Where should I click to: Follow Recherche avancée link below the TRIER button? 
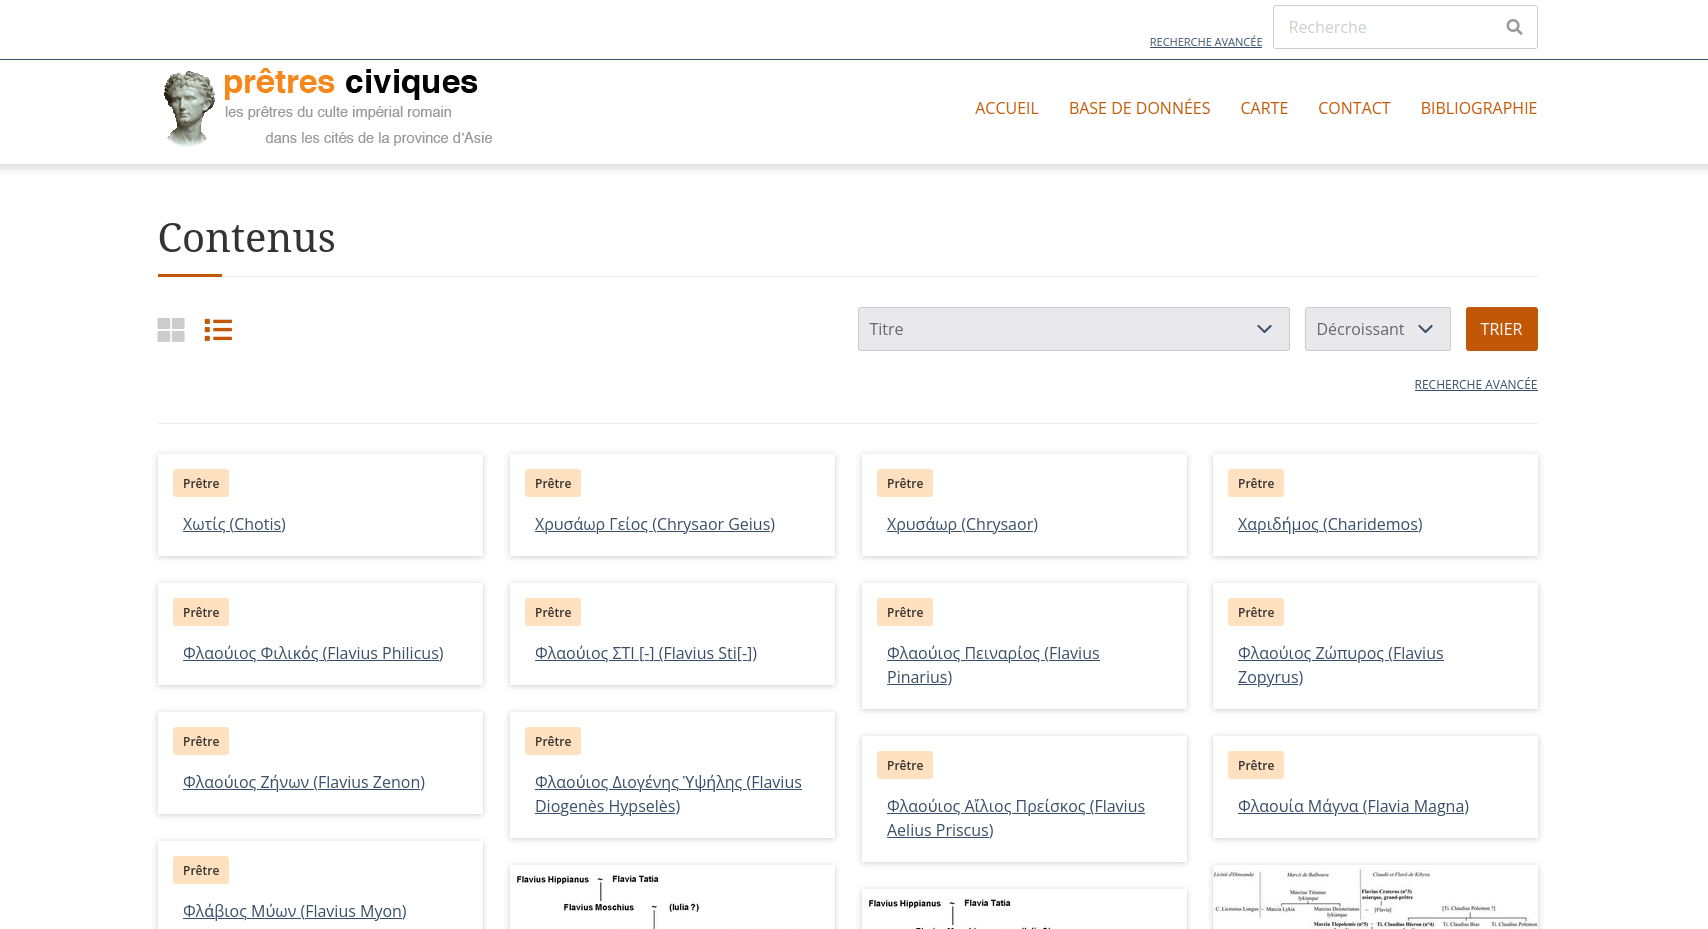1475,385
